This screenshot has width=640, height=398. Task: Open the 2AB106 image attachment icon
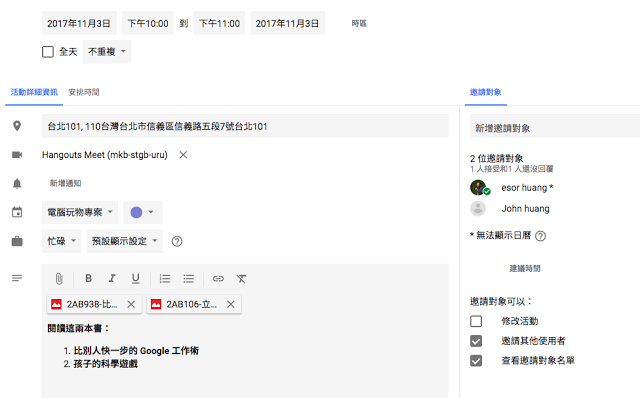[156, 304]
